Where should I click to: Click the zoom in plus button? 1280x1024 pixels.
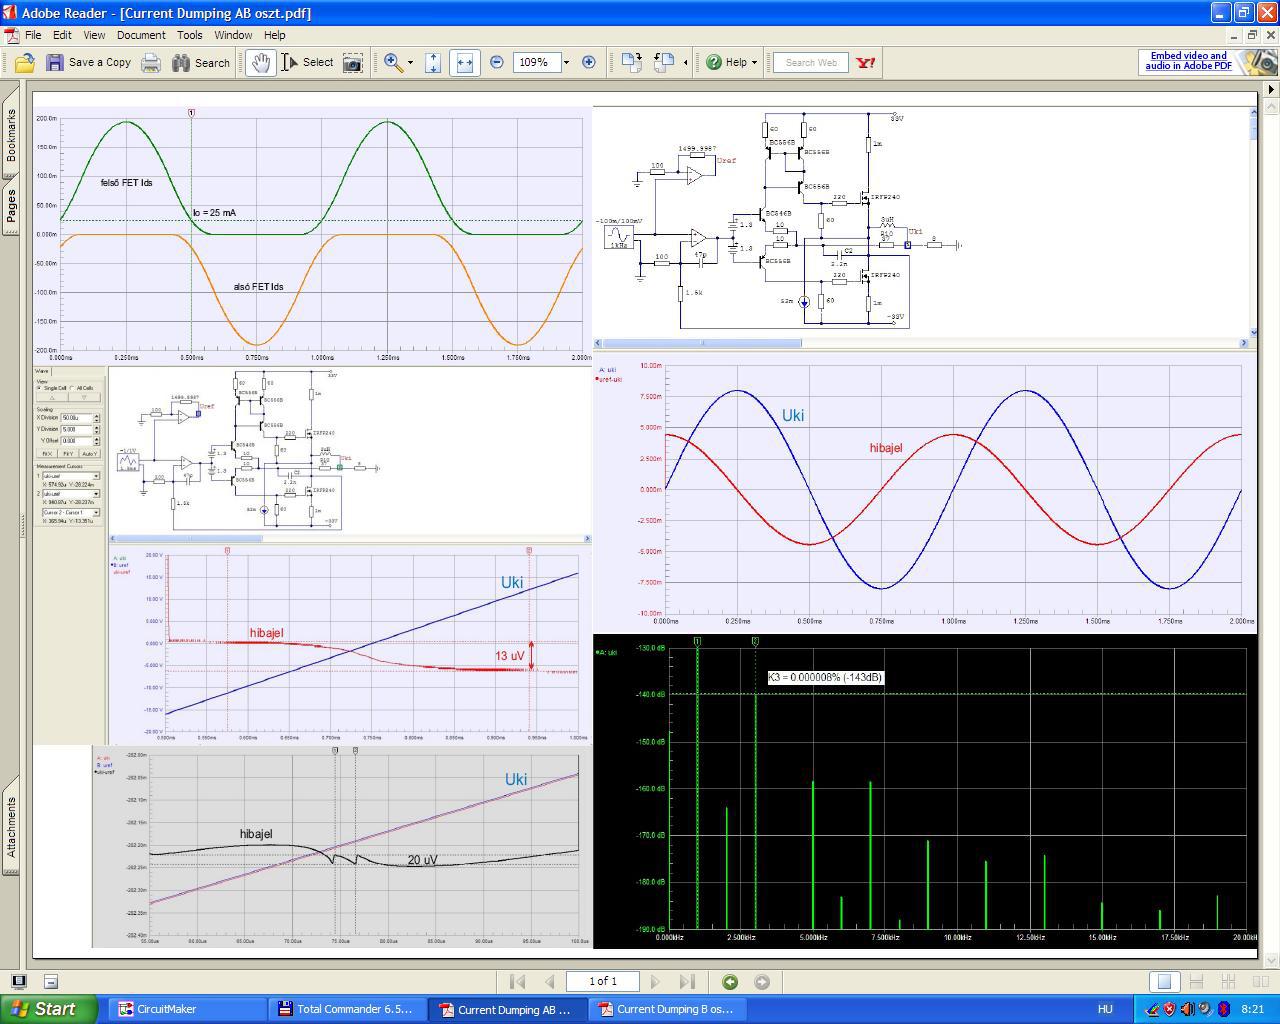coord(589,62)
